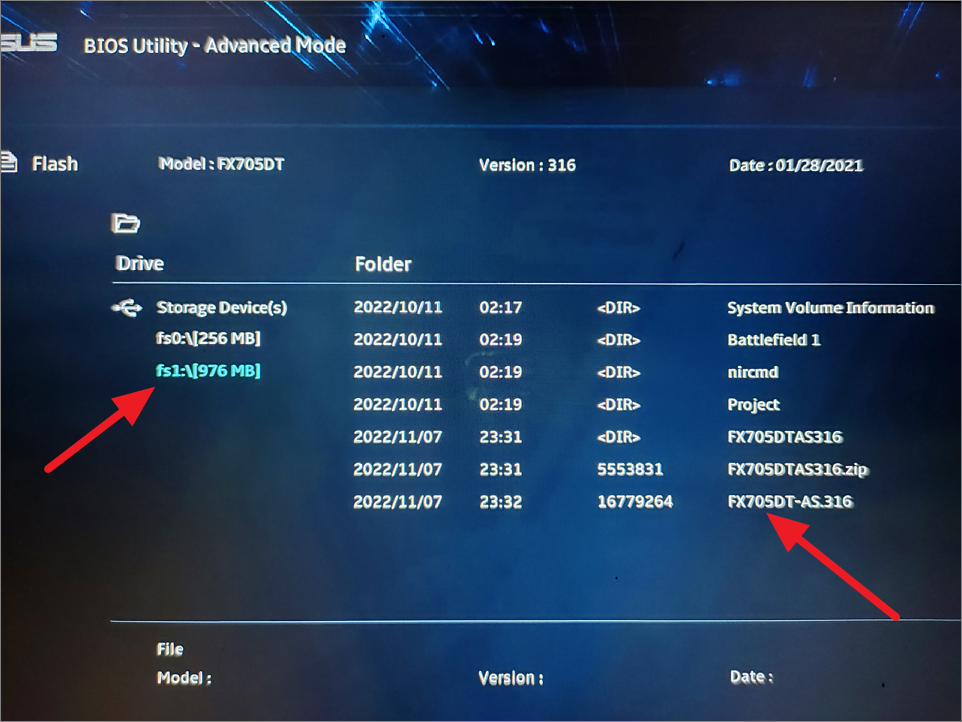Click Date : 01/28/2021 text

point(796,165)
